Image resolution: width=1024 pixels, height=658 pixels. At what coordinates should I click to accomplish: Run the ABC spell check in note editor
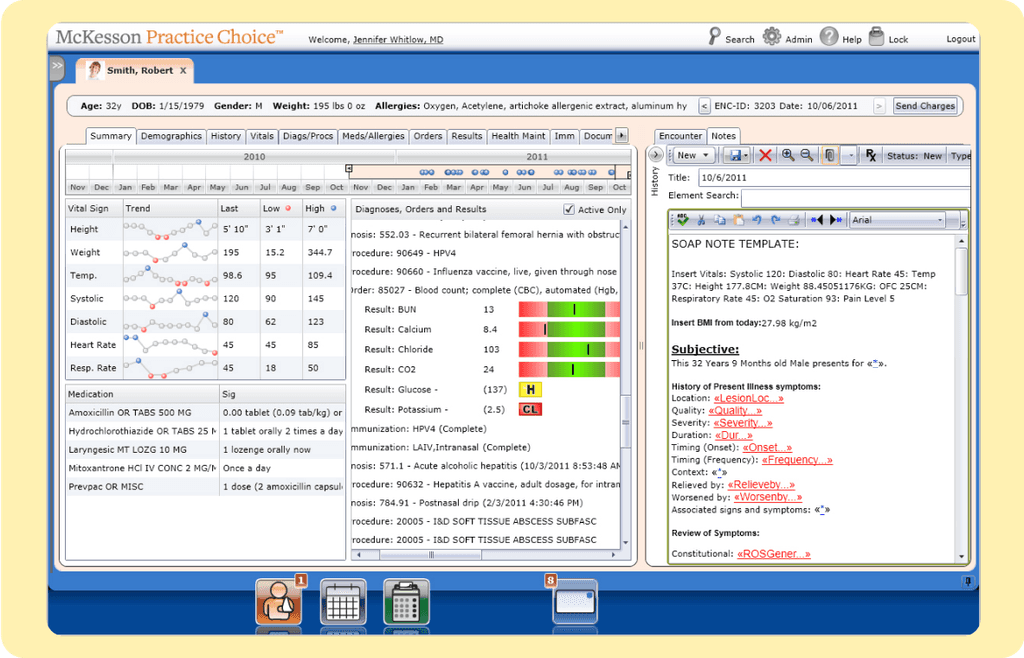pos(683,219)
